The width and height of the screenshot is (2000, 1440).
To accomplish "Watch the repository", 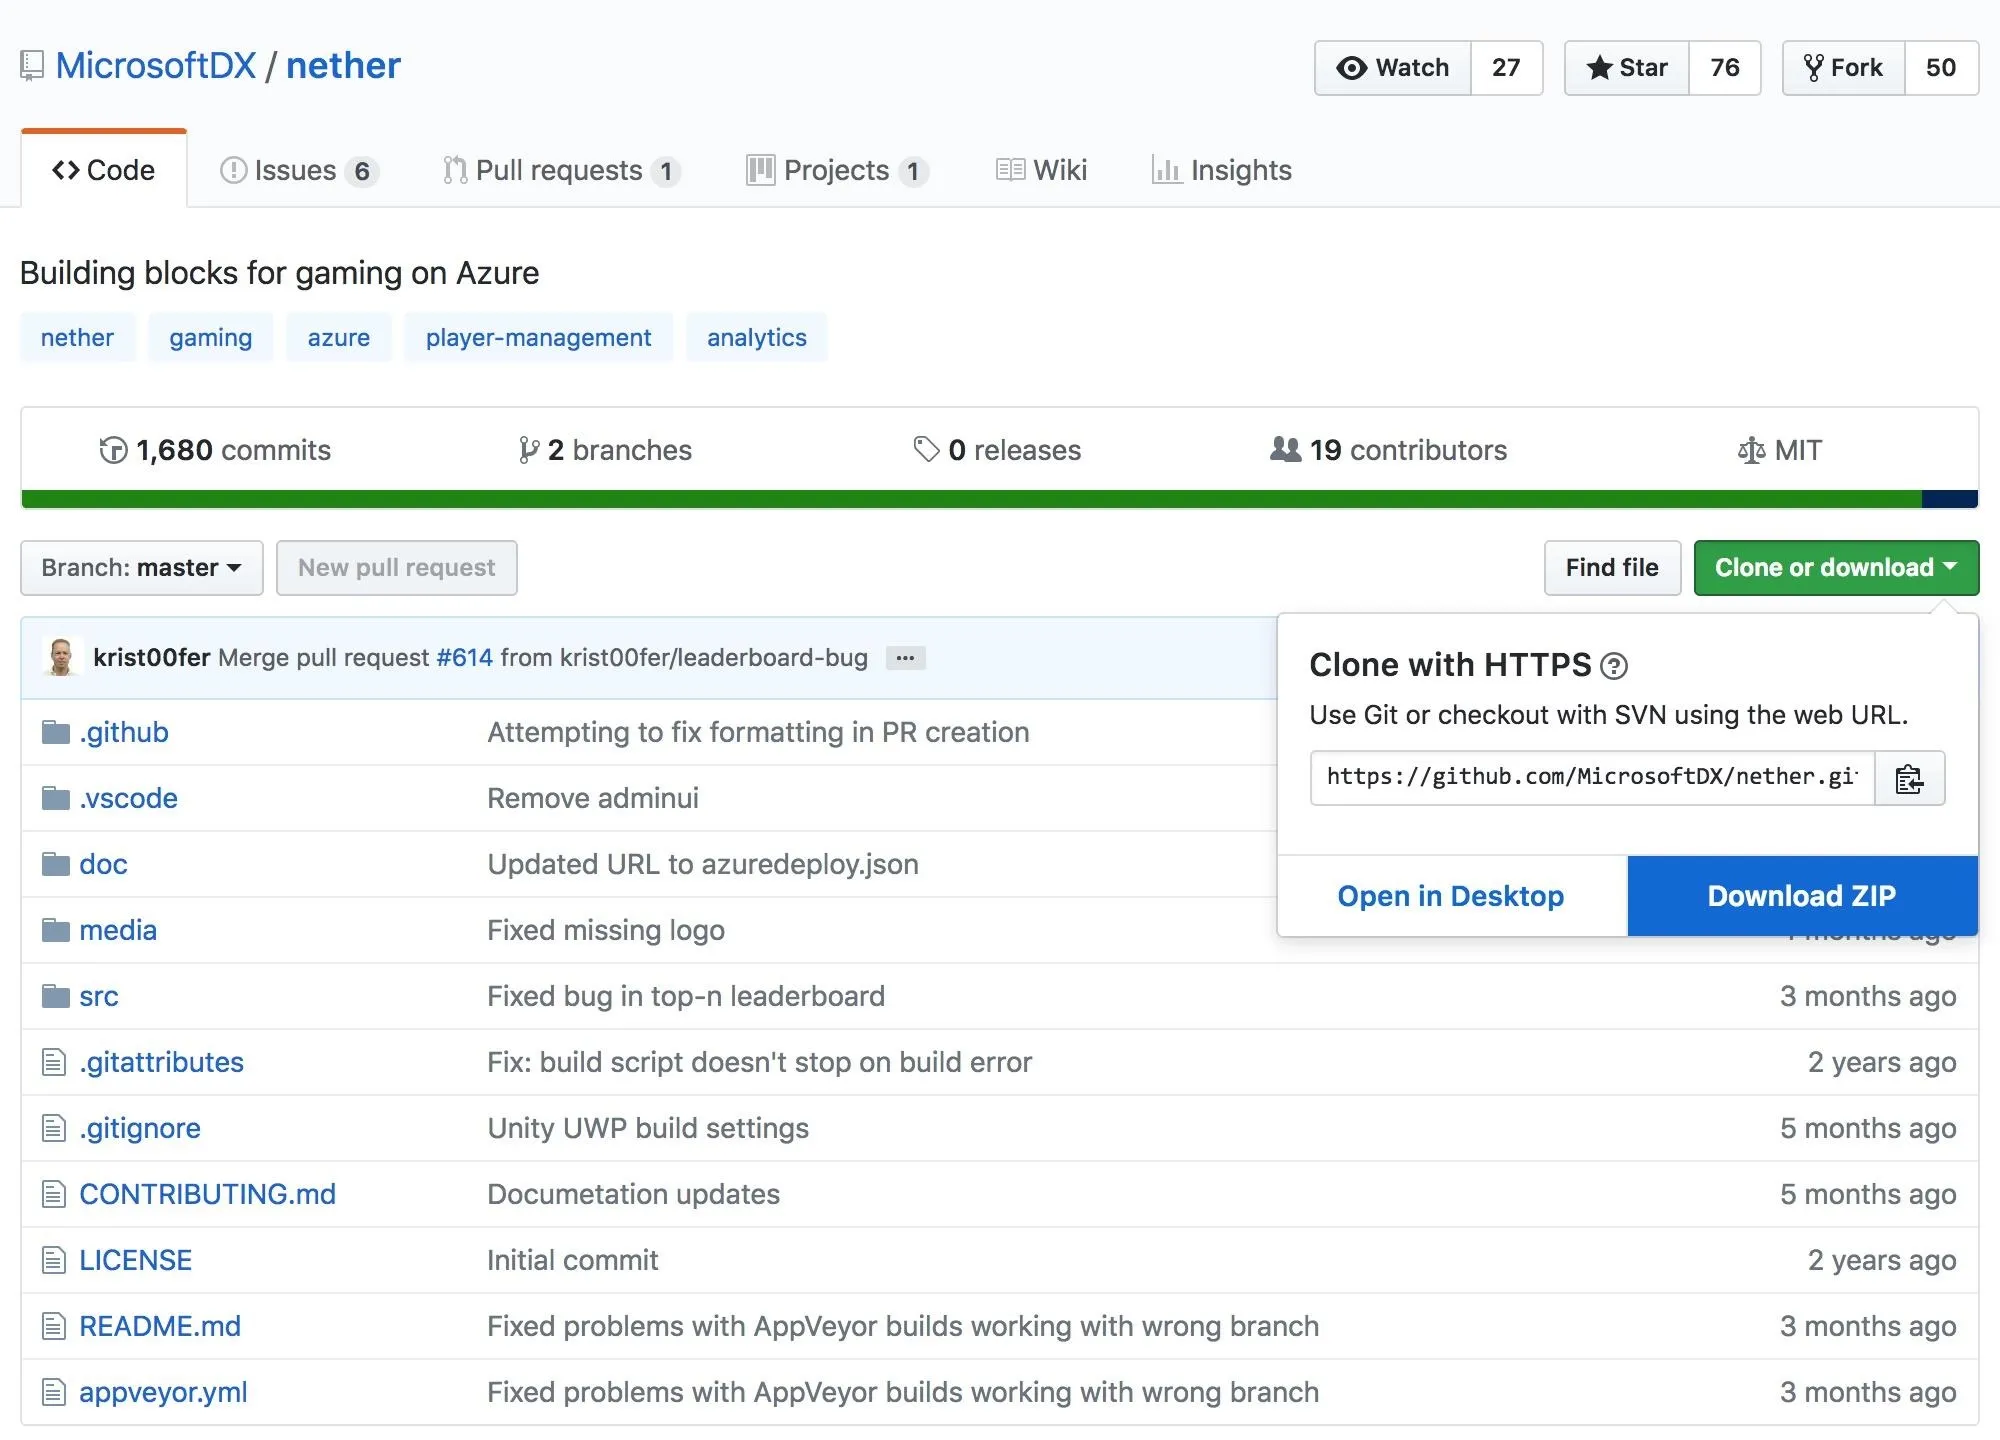I will 1393,68.
